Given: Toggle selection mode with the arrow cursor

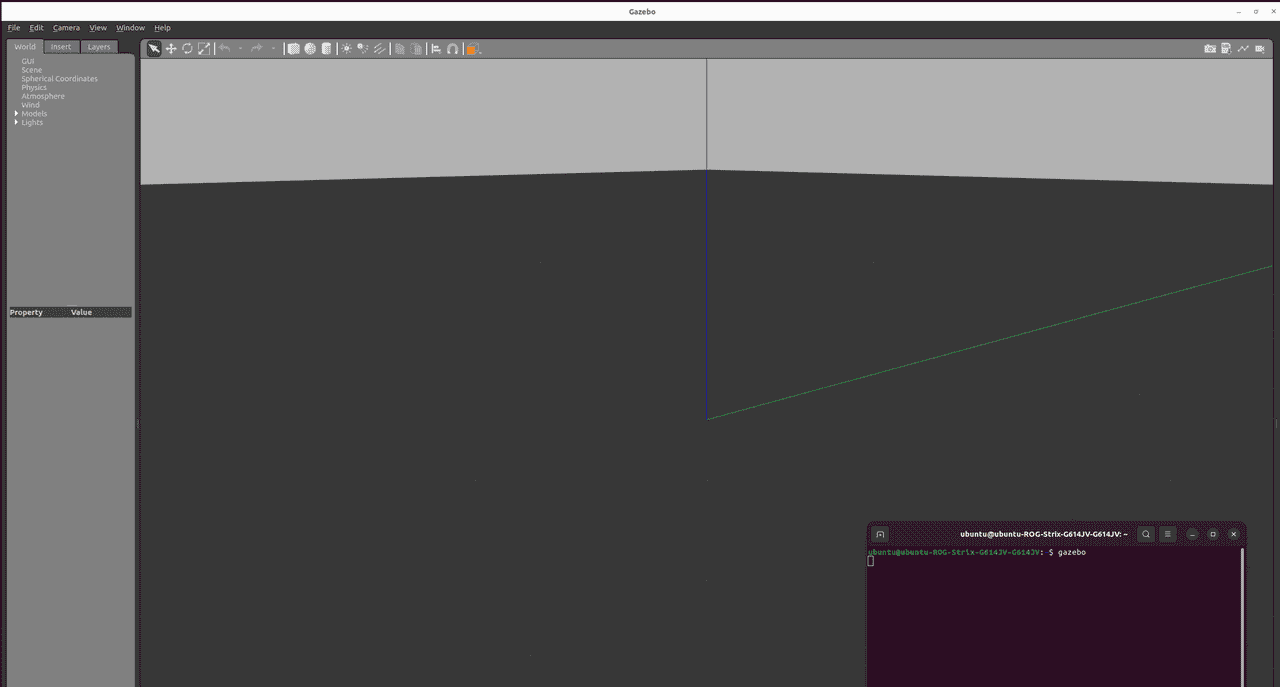Looking at the screenshot, I should click(x=153, y=48).
